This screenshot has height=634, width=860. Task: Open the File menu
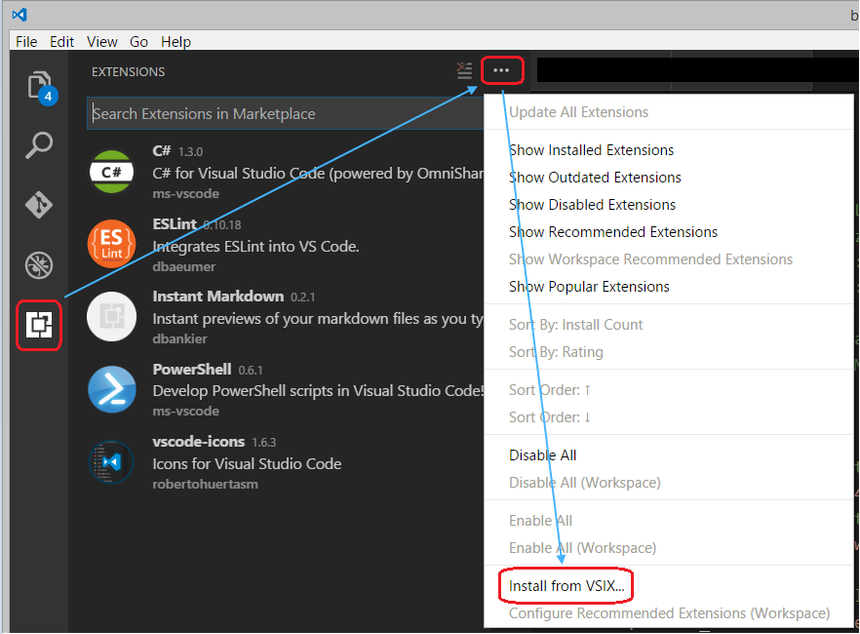point(27,42)
